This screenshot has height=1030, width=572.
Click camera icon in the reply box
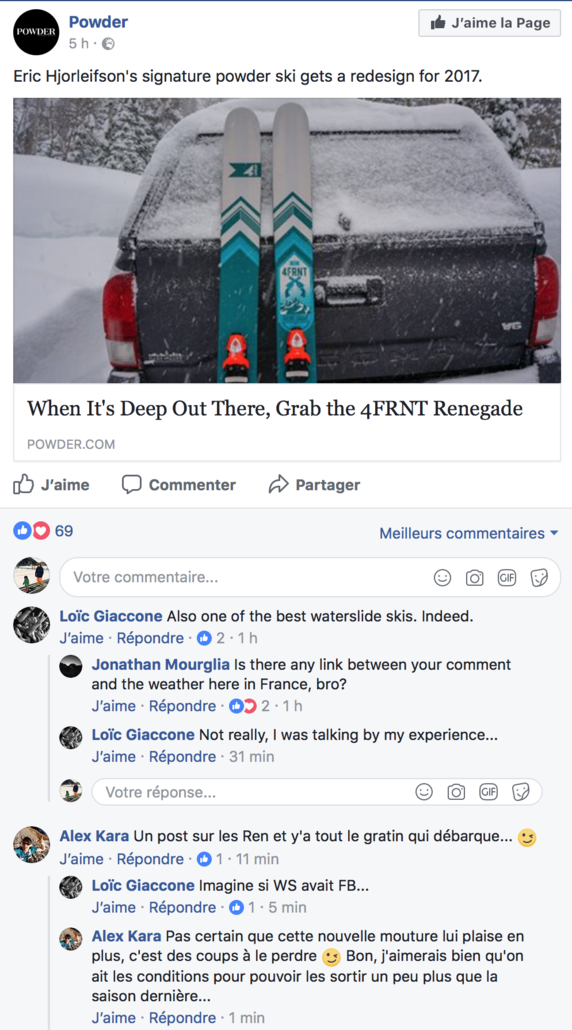point(456,792)
